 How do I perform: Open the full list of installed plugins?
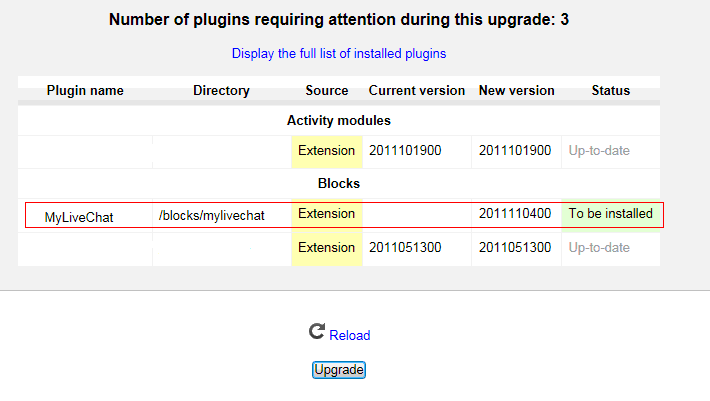(x=339, y=53)
